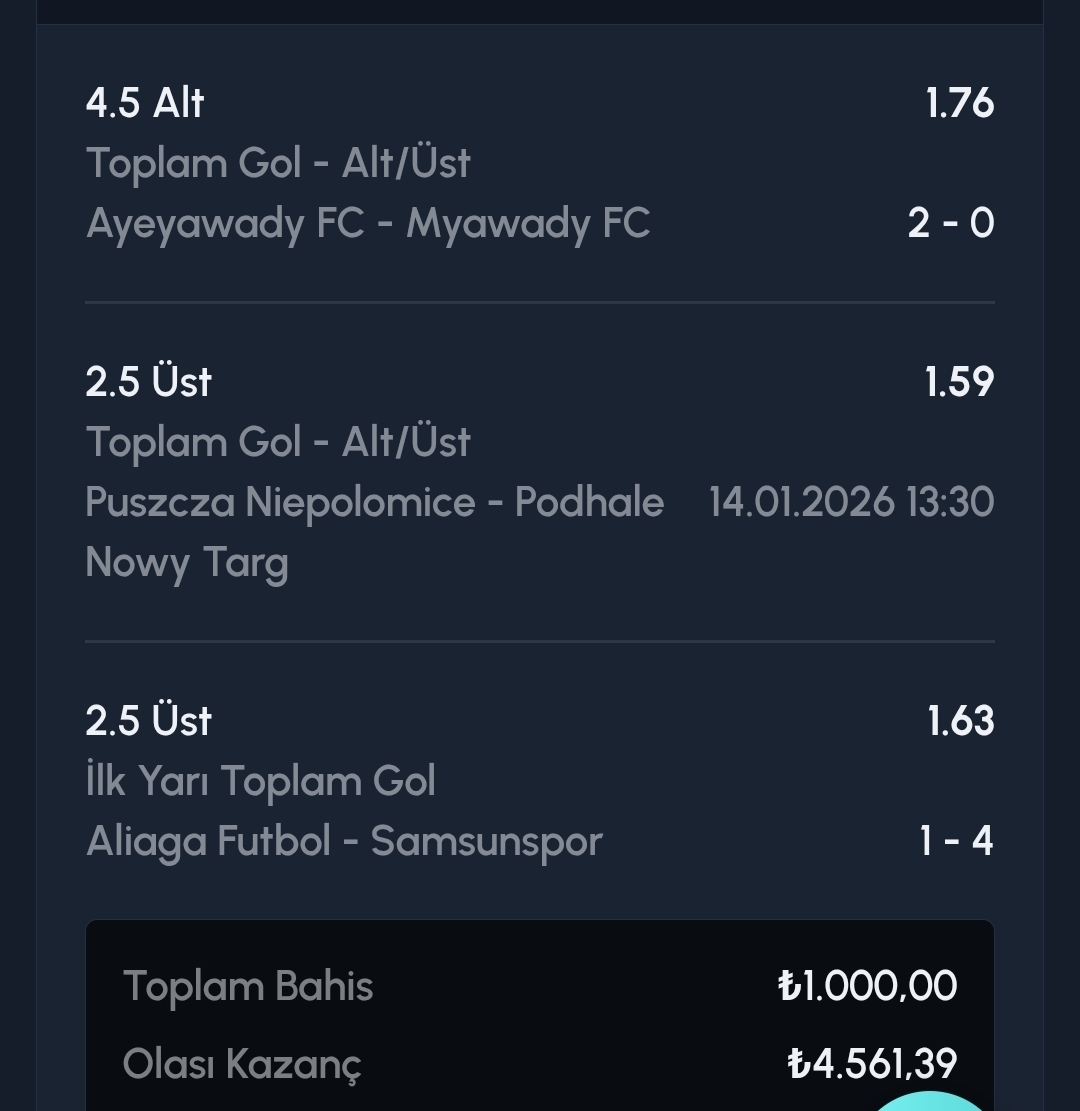
Task: Tap Toplam Gol market under 4.5 Alt
Action: tap(278, 163)
